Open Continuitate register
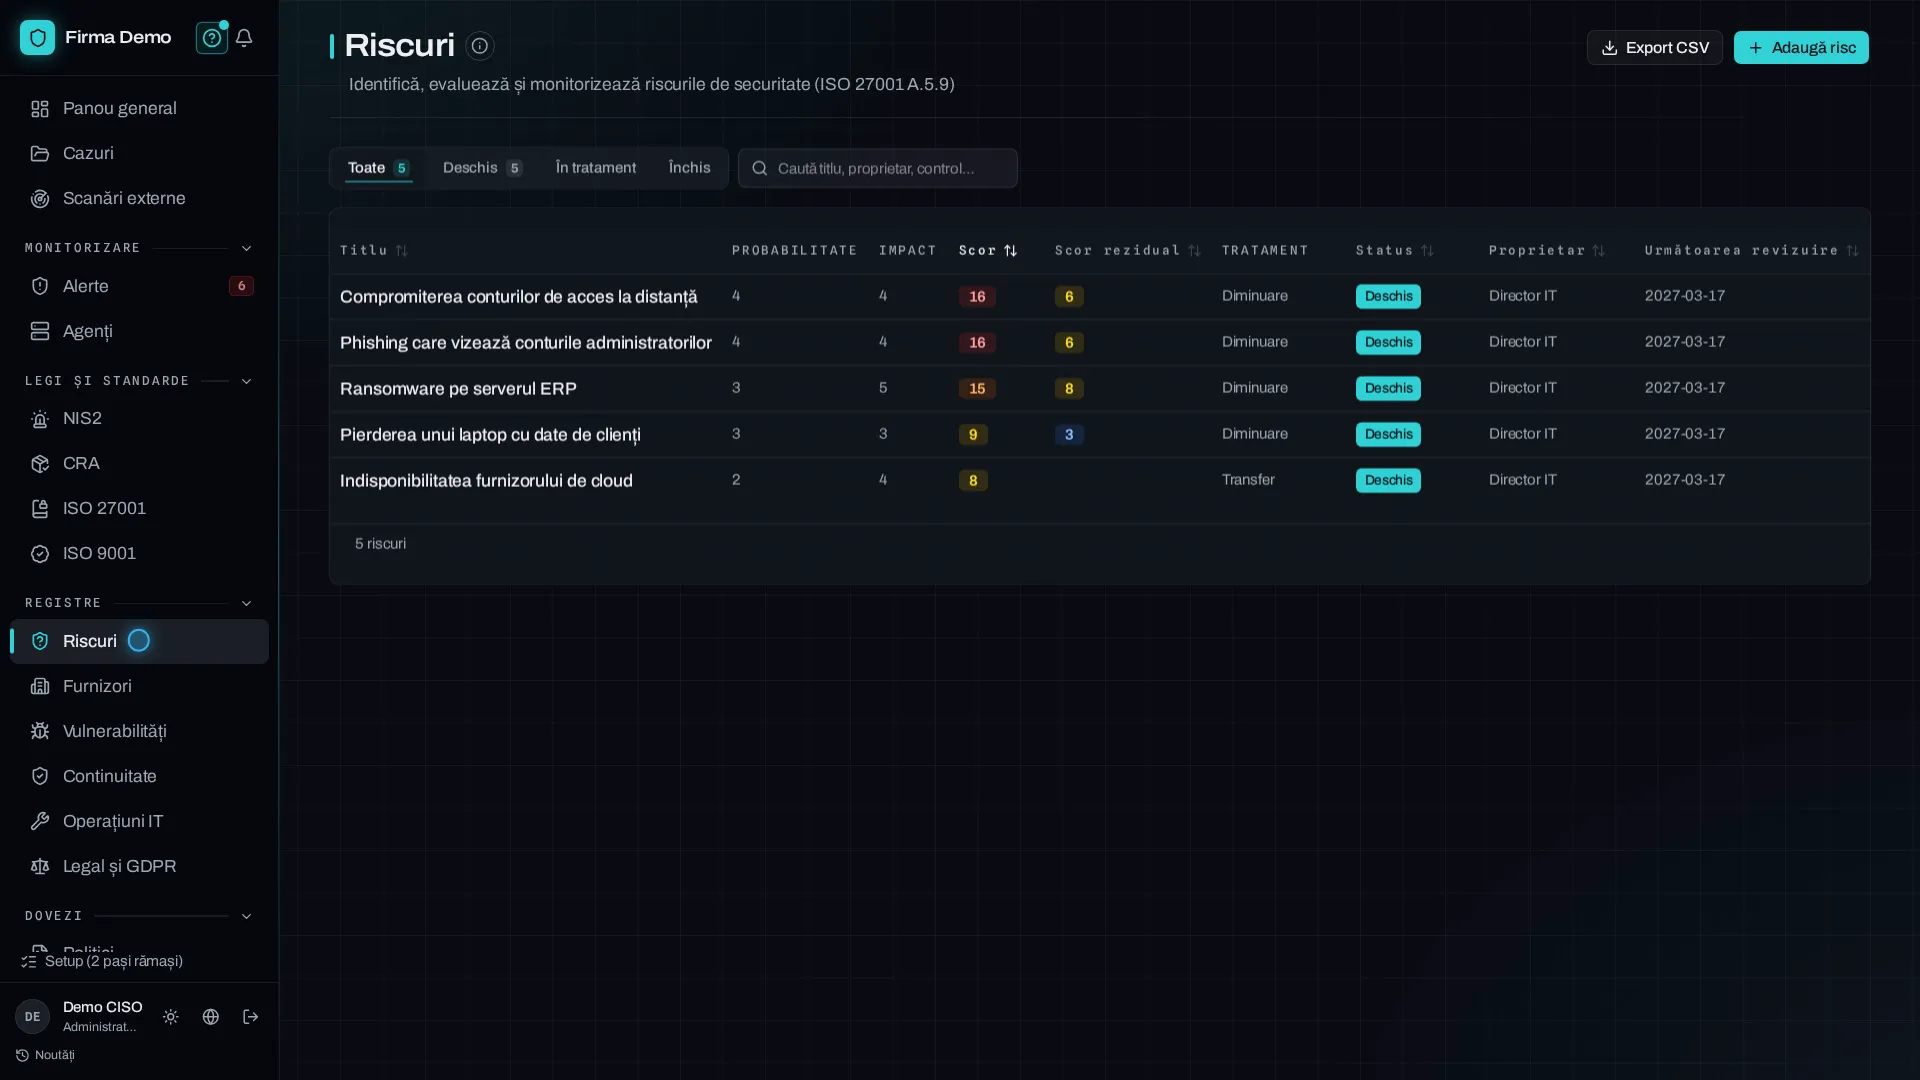Image resolution: width=1920 pixels, height=1080 pixels. [x=139, y=776]
